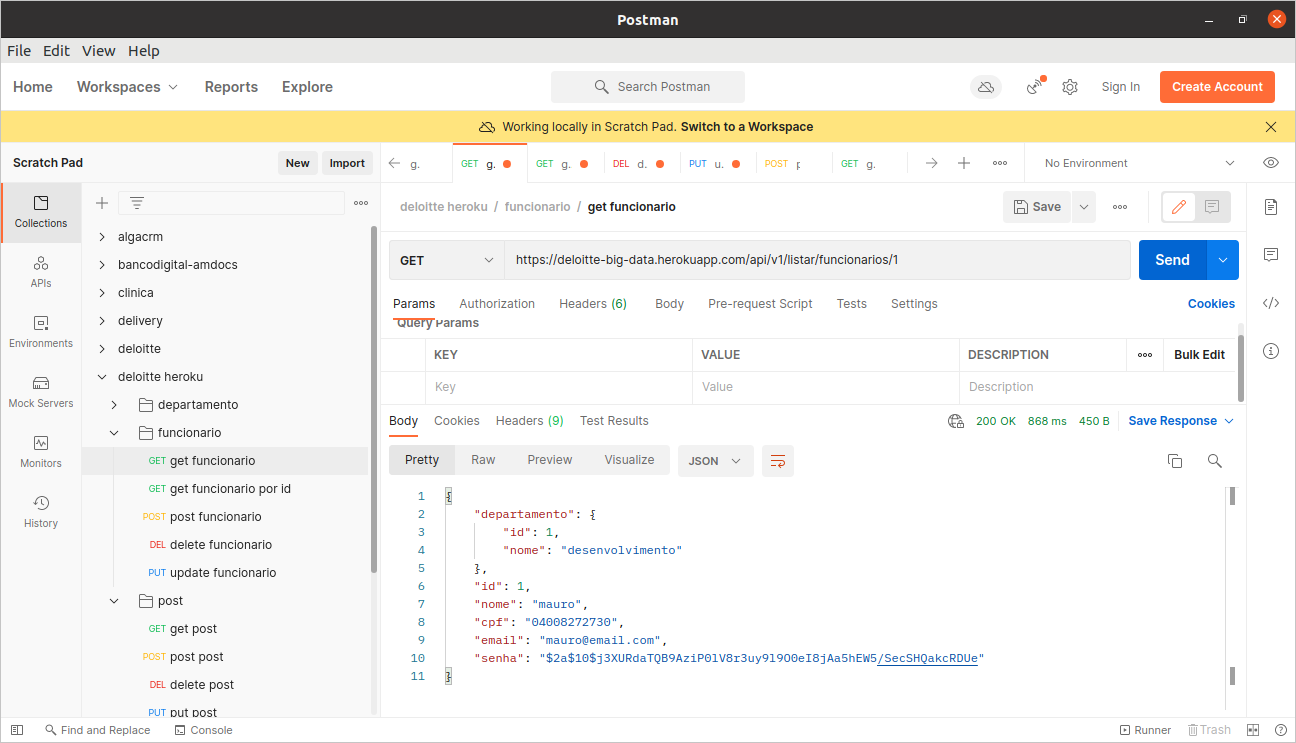Open the Send button's dropdown arrow
Screen dimensions: 1296x743
[1223, 260]
